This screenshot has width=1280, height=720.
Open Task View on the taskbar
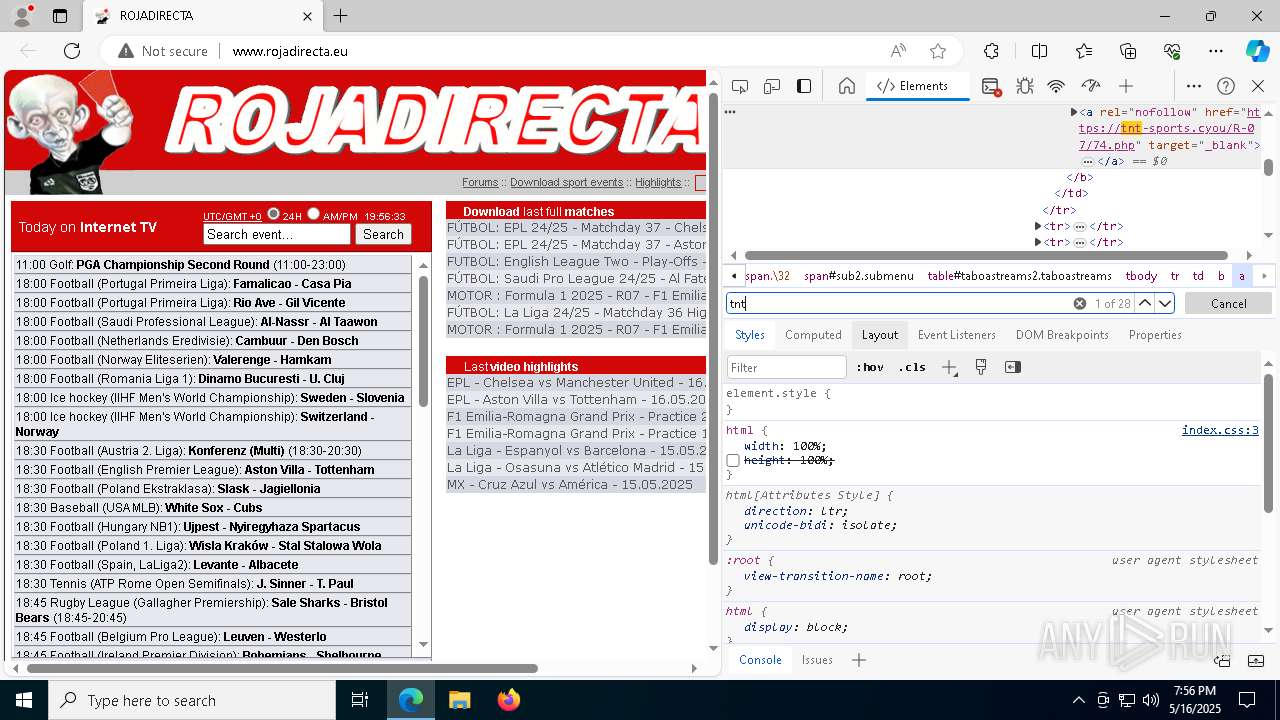[x=361, y=700]
